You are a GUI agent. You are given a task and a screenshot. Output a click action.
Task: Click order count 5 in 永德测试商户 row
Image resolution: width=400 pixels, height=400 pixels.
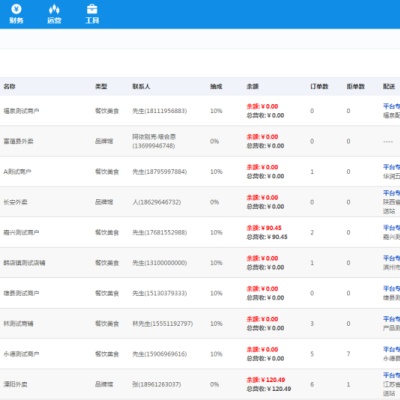(x=312, y=354)
